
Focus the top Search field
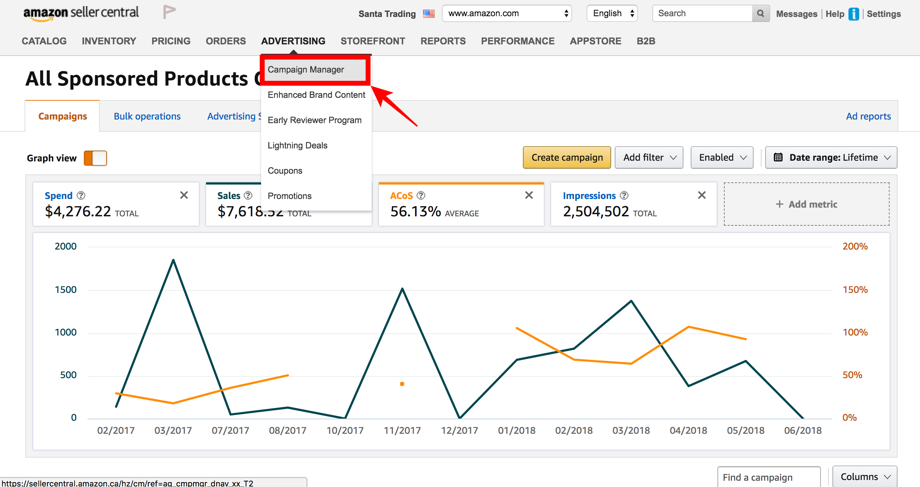(702, 13)
